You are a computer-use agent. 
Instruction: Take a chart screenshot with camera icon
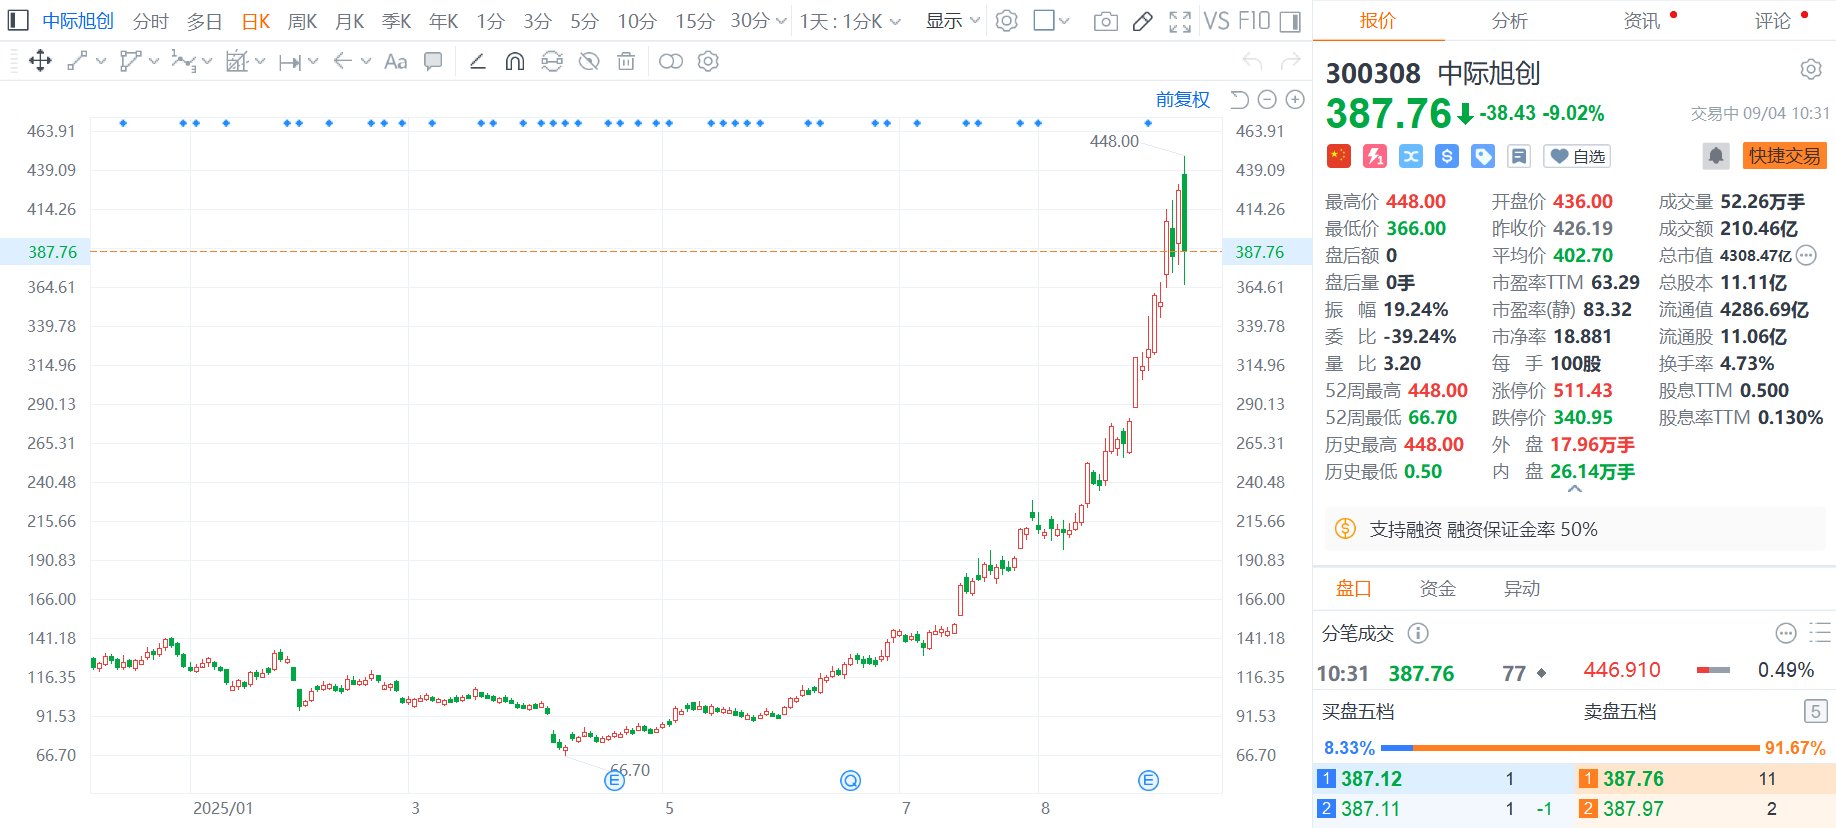click(x=1105, y=21)
